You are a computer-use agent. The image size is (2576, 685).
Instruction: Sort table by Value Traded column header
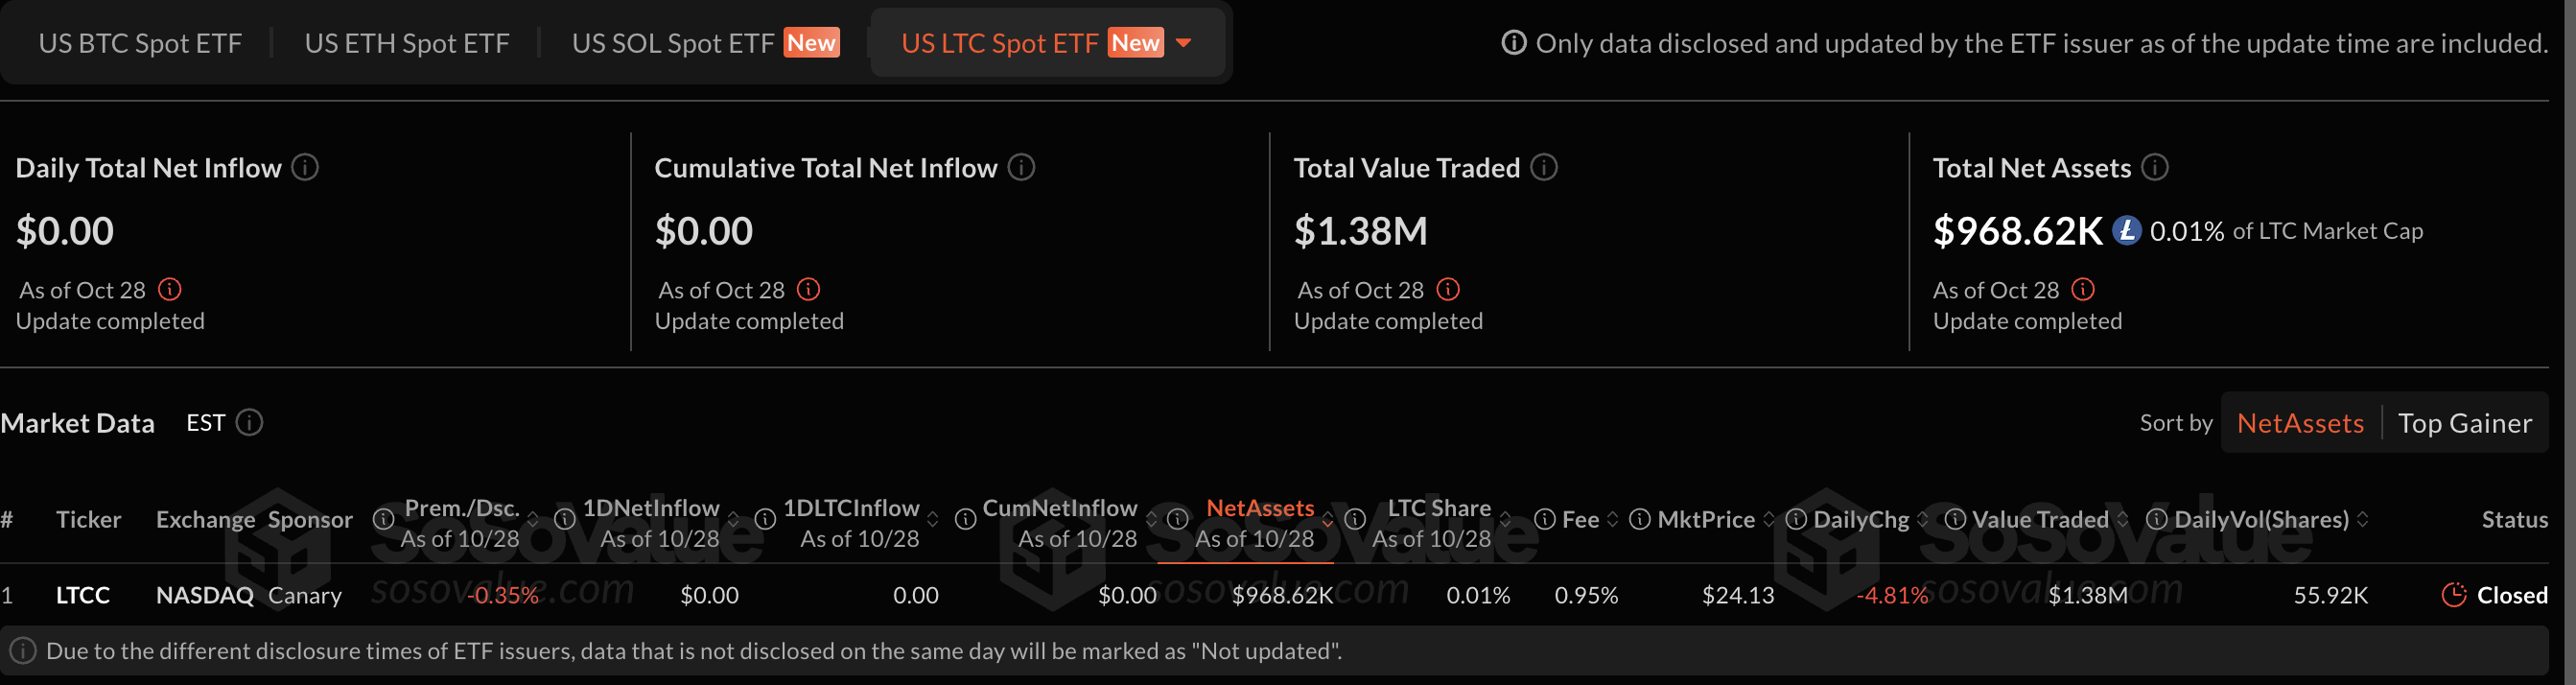point(2040,519)
